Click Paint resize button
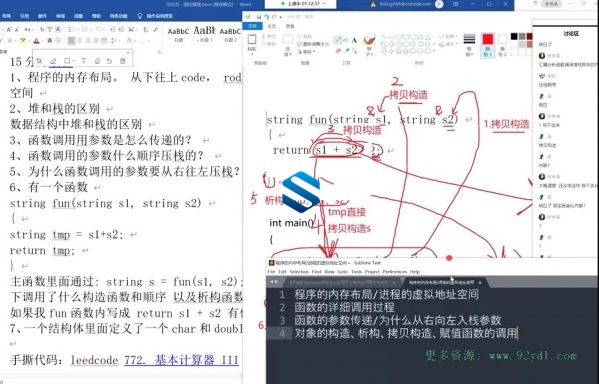The image size is (599, 384). click(312, 44)
